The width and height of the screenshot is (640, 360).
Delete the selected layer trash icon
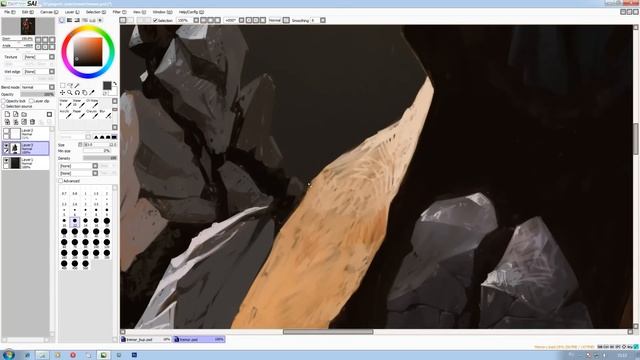pos(32,122)
